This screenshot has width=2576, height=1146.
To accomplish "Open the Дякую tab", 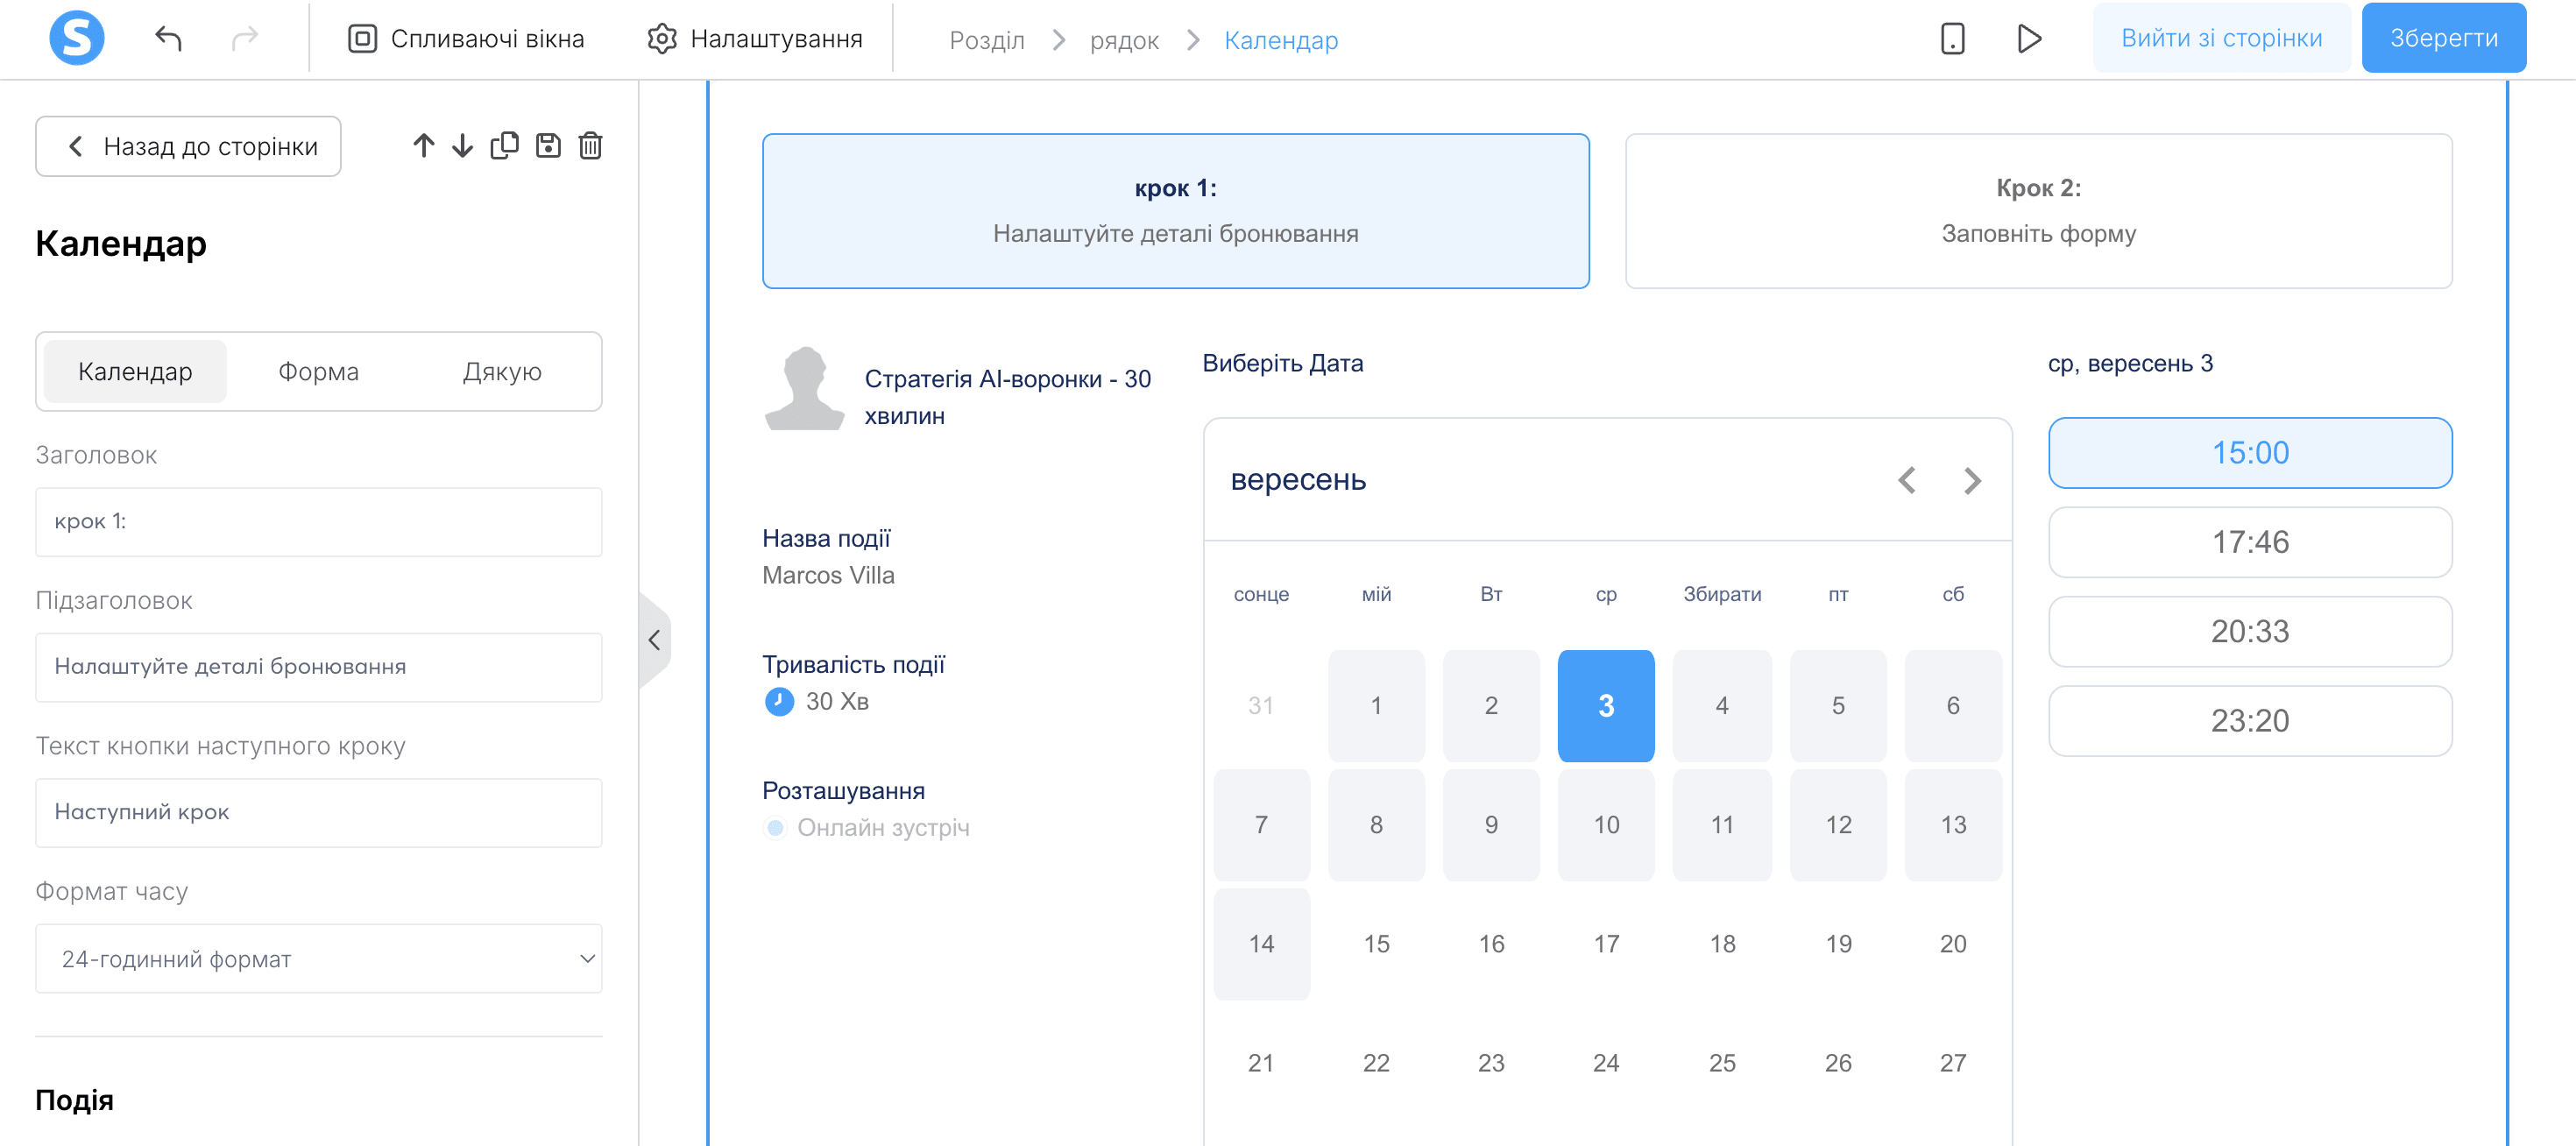I will 502,372.
